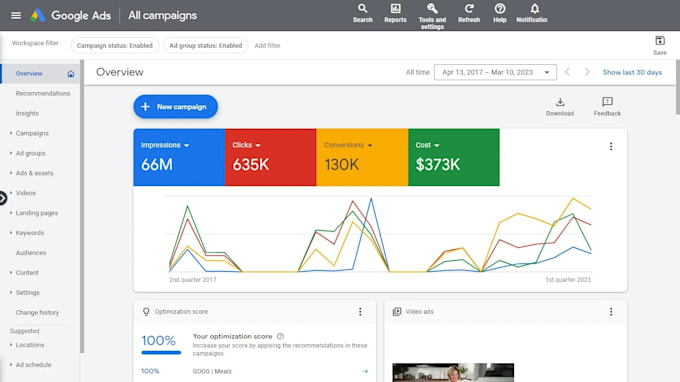Screen dimensions: 680x382
Task: Click the Video ads card icon
Action: click(397, 312)
